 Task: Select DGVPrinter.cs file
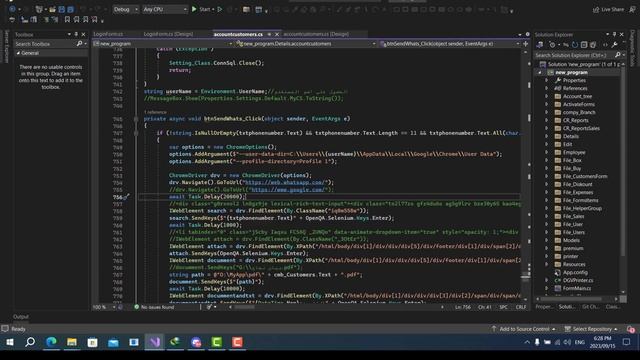(x=578, y=280)
